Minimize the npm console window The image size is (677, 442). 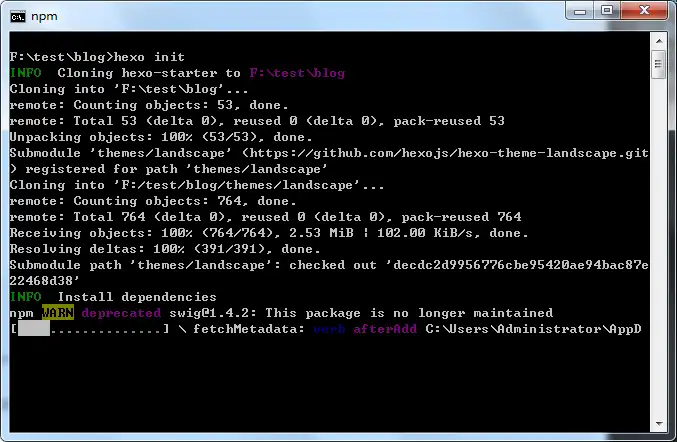click(x=582, y=10)
